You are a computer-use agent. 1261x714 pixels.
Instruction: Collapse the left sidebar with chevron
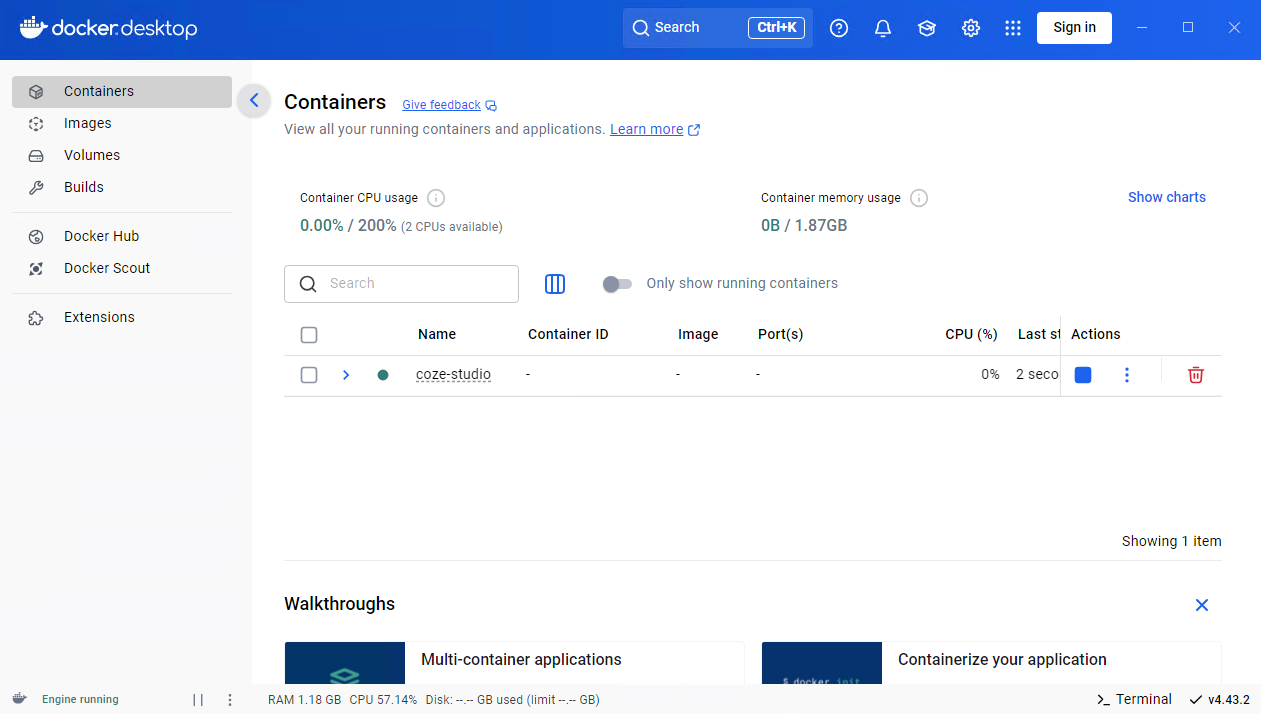tap(254, 100)
